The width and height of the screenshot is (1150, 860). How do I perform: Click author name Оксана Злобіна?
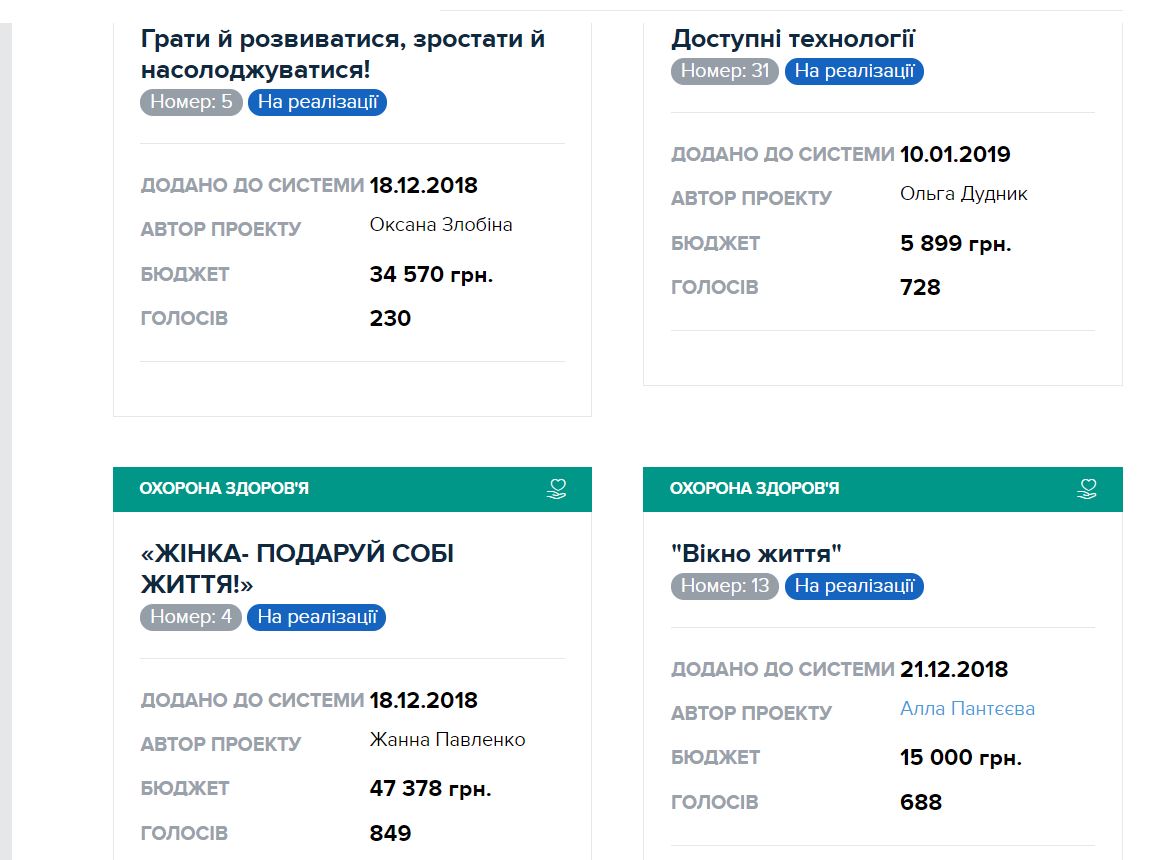[x=441, y=225]
